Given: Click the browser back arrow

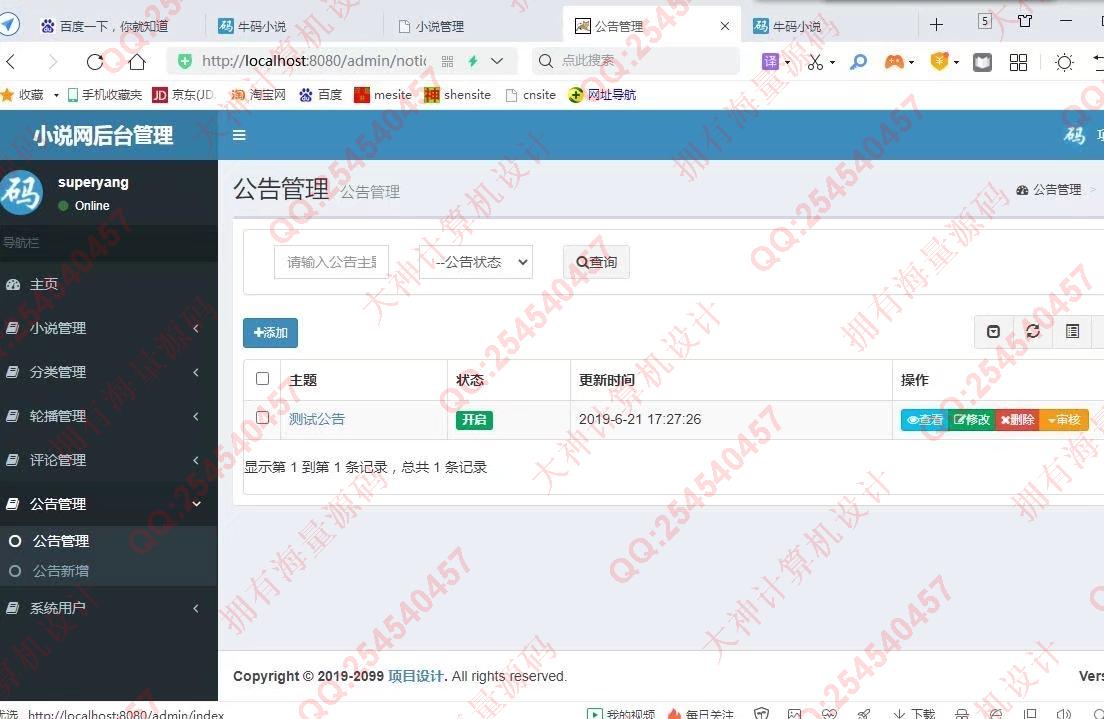Looking at the screenshot, I should point(11,62).
